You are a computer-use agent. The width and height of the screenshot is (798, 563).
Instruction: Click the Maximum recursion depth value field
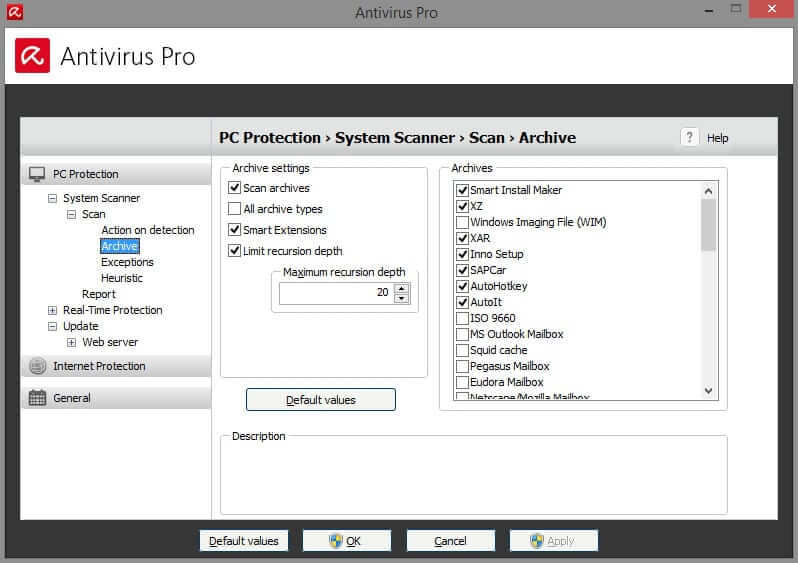(336, 293)
